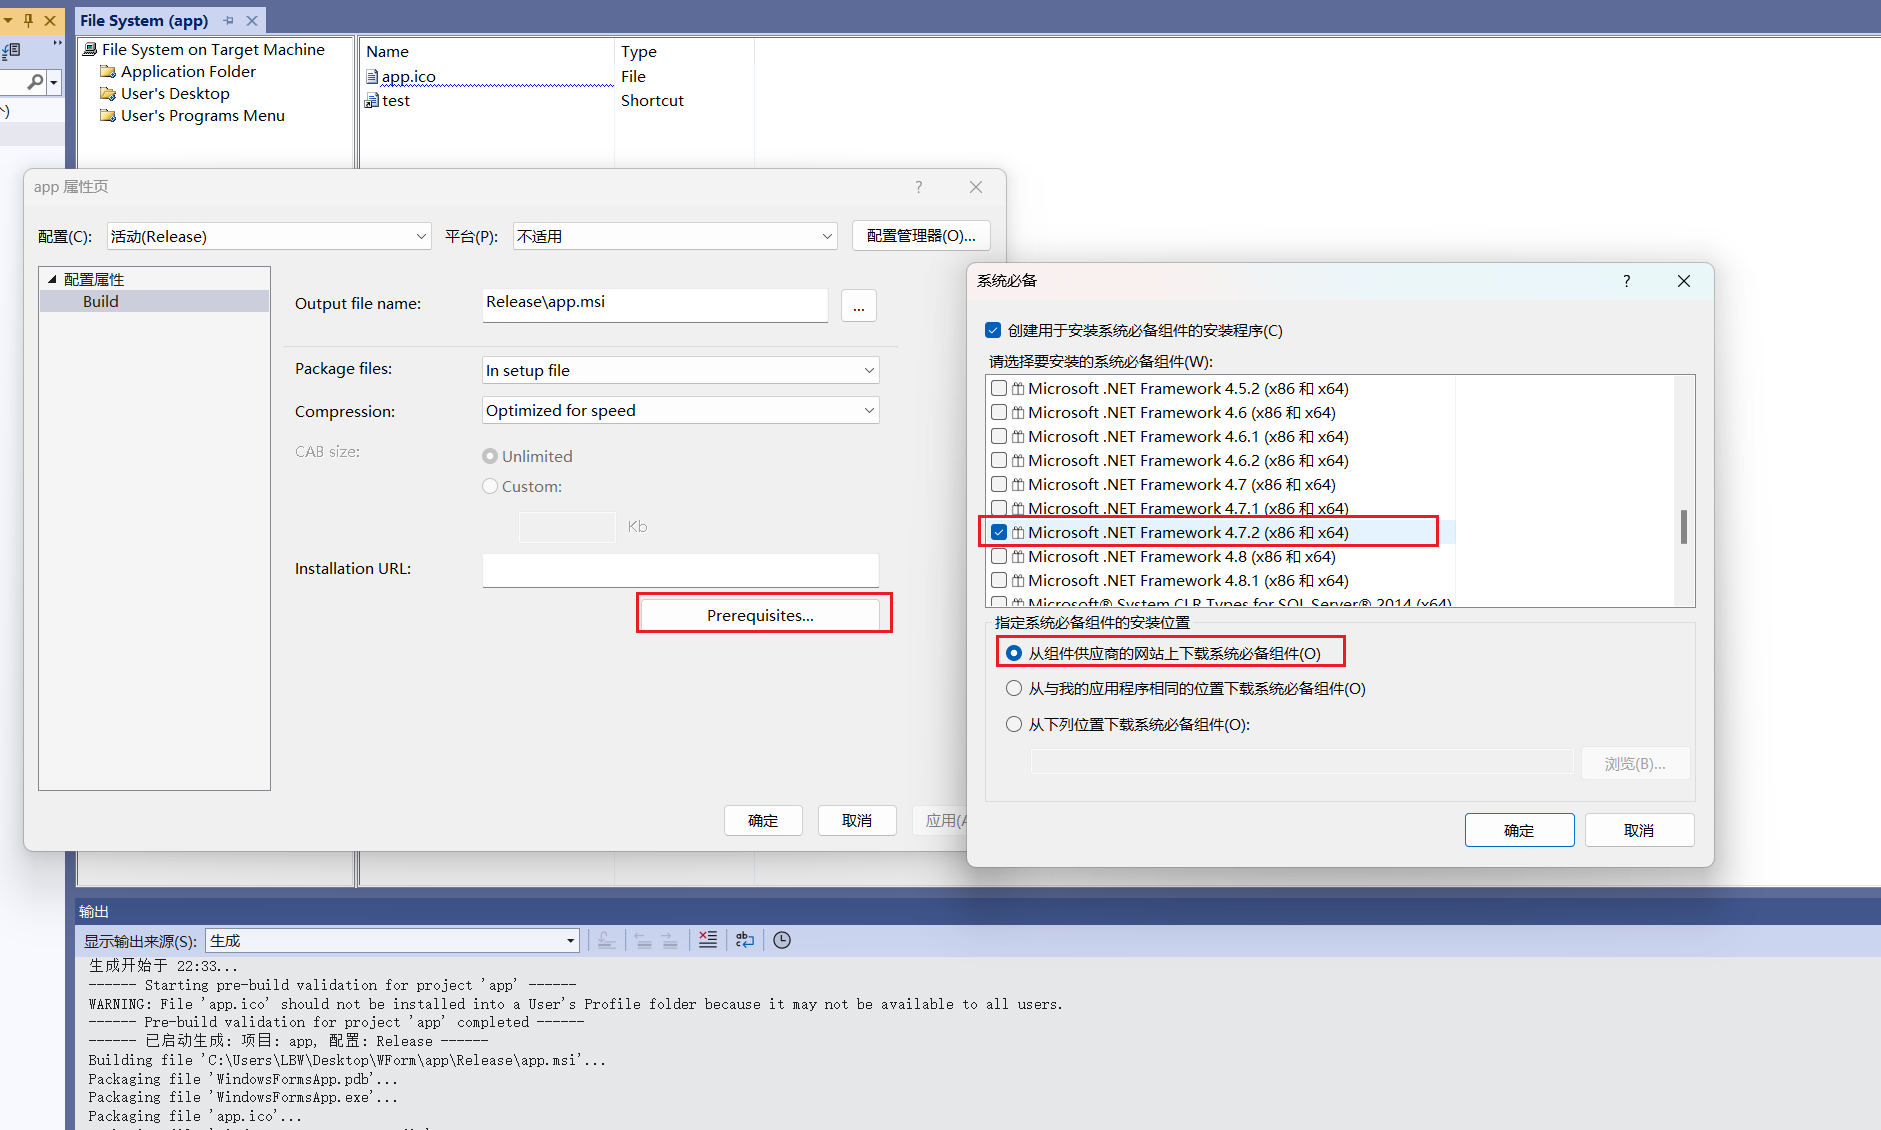1881x1130 pixels.
Task: Click the find message in code icon
Action: 606,940
